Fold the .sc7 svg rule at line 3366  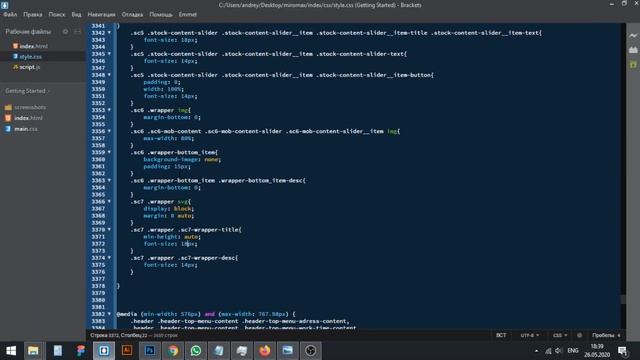pyautogui.click(x=109, y=202)
